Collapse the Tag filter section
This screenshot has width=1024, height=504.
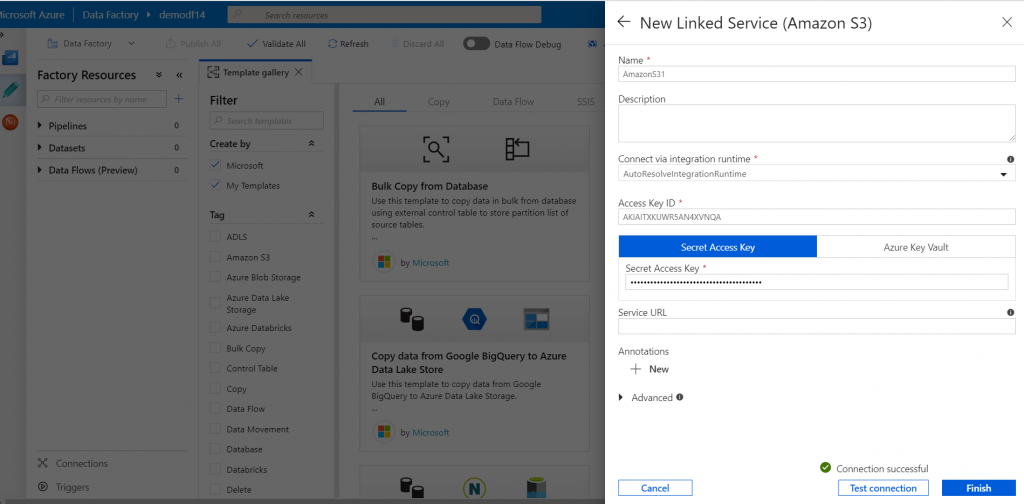[312, 215]
